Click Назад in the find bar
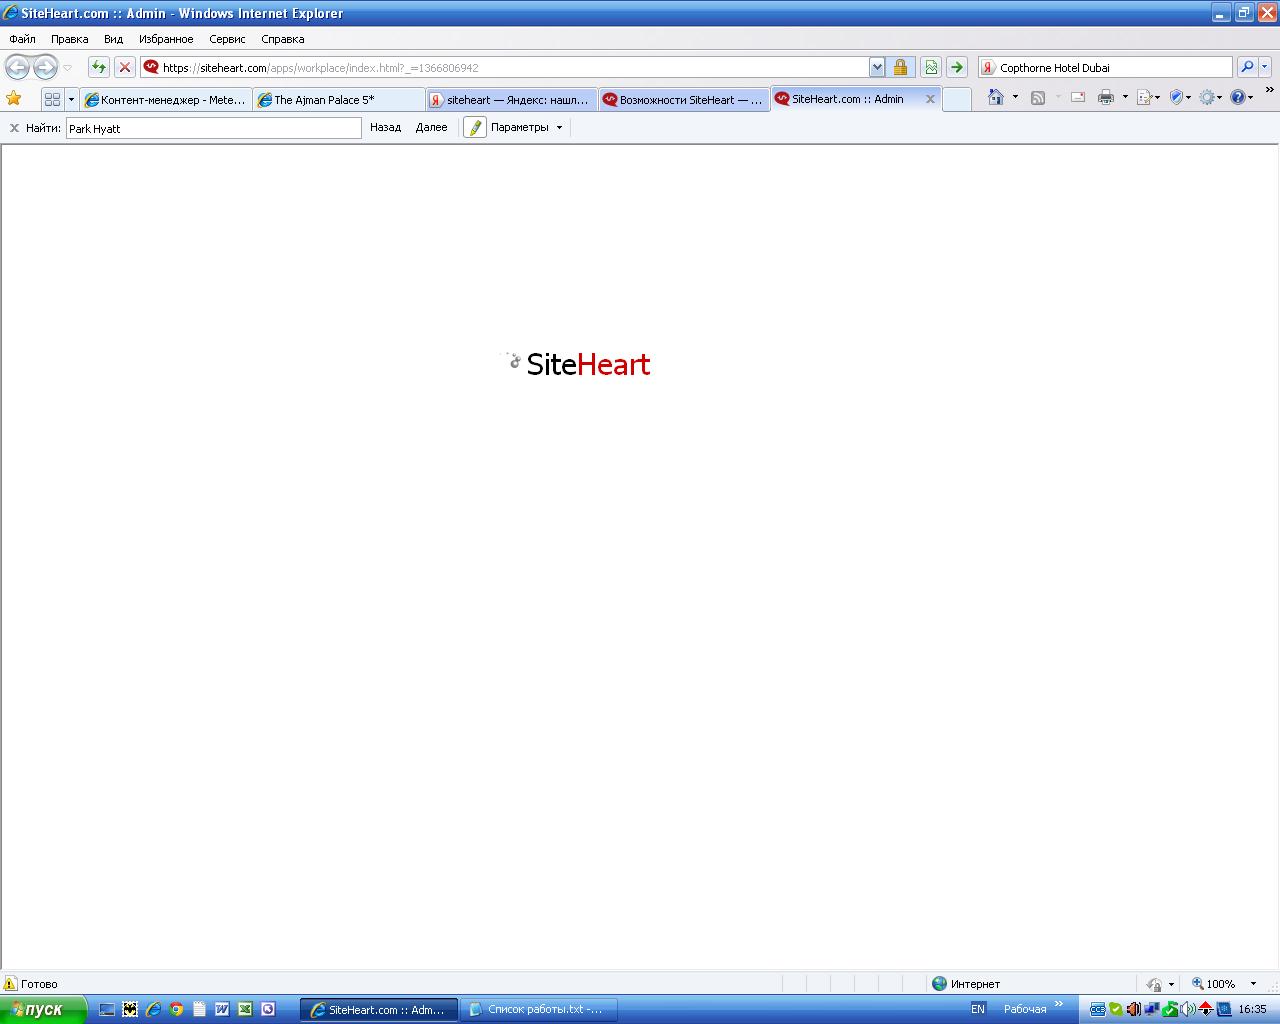The height and width of the screenshot is (1024, 1280). (385, 127)
